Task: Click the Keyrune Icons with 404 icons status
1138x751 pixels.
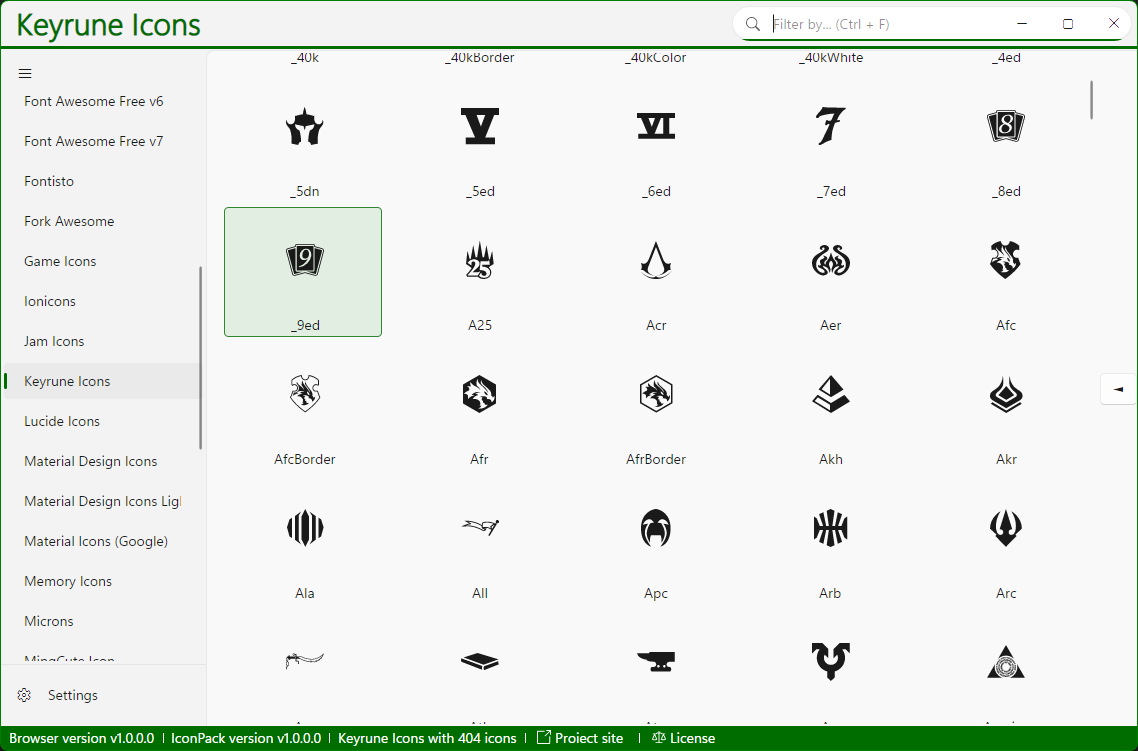Action: pos(427,738)
